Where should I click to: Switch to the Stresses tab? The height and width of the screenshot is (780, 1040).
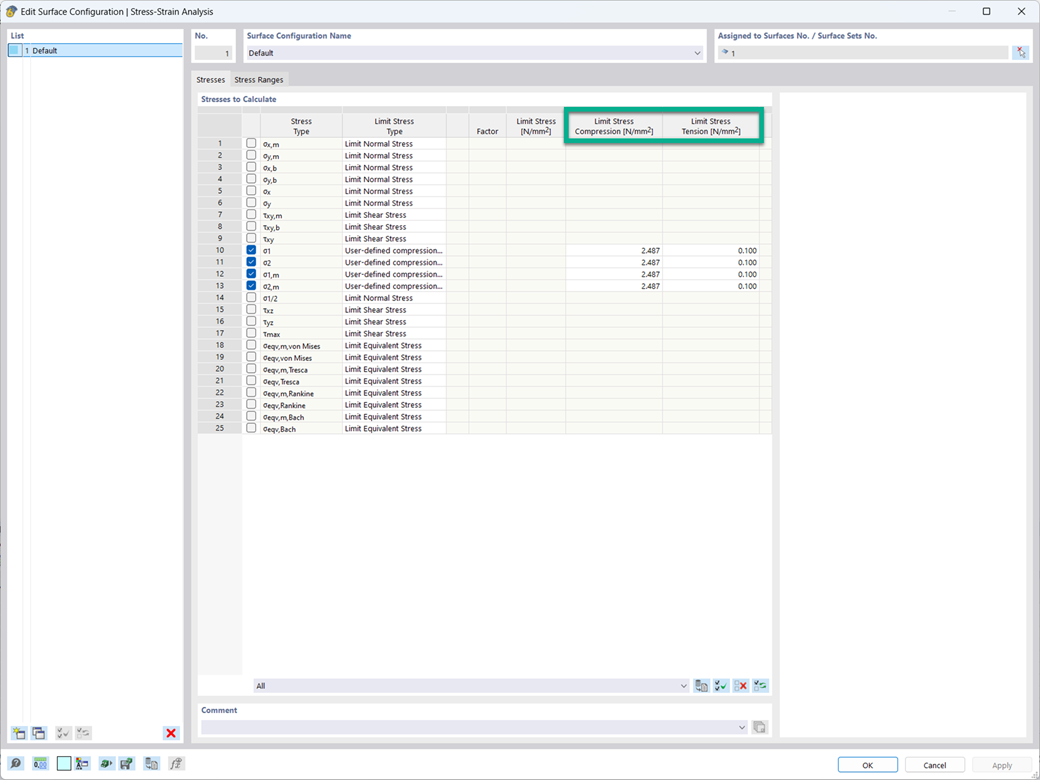[211, 80]
